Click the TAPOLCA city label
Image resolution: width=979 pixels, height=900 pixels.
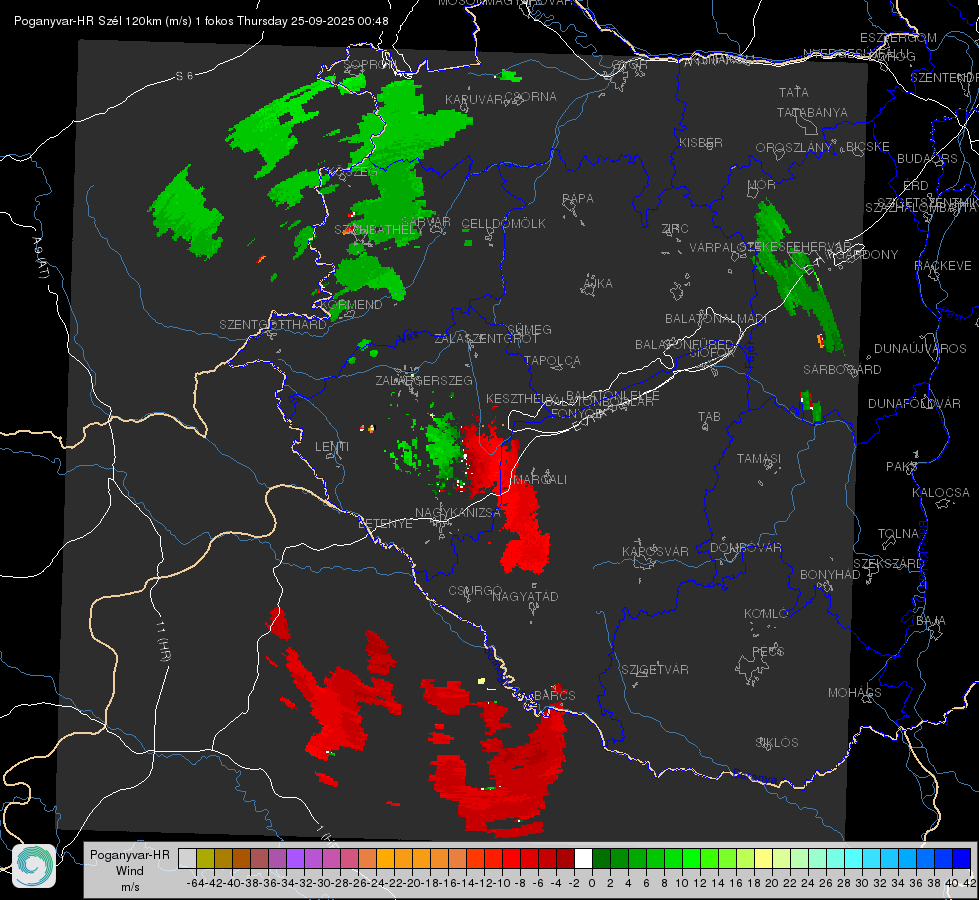(x=552, y=361)
